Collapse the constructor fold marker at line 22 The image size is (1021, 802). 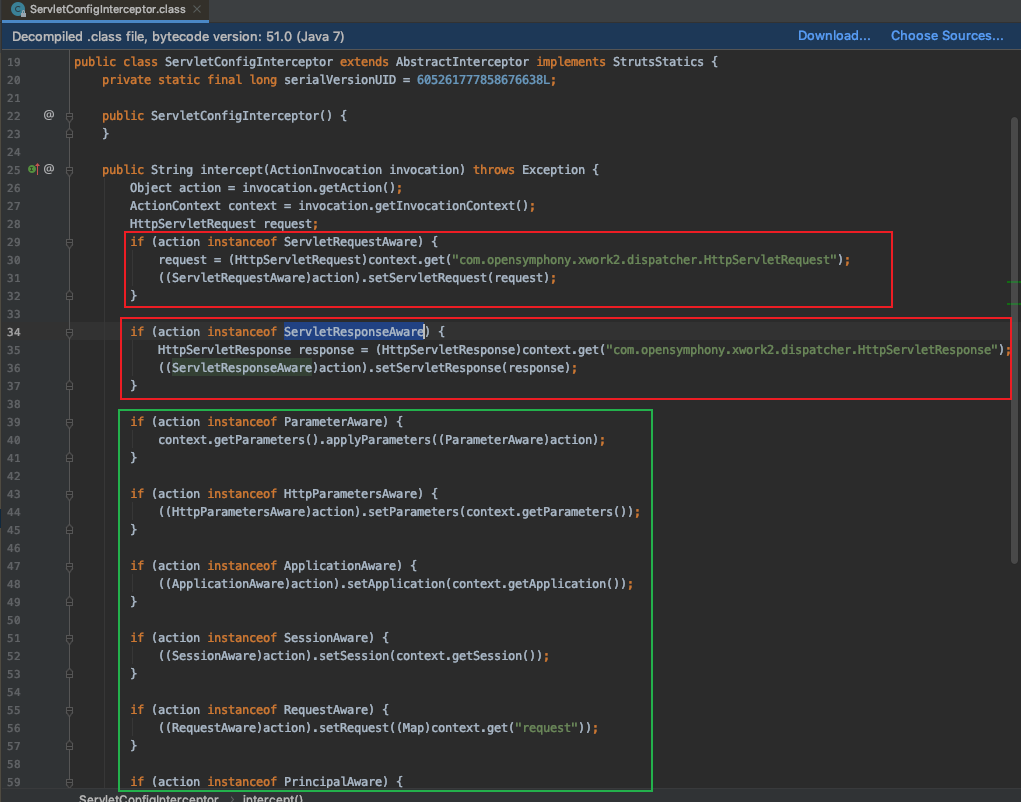pyautogui.click(x=69, y=116)
